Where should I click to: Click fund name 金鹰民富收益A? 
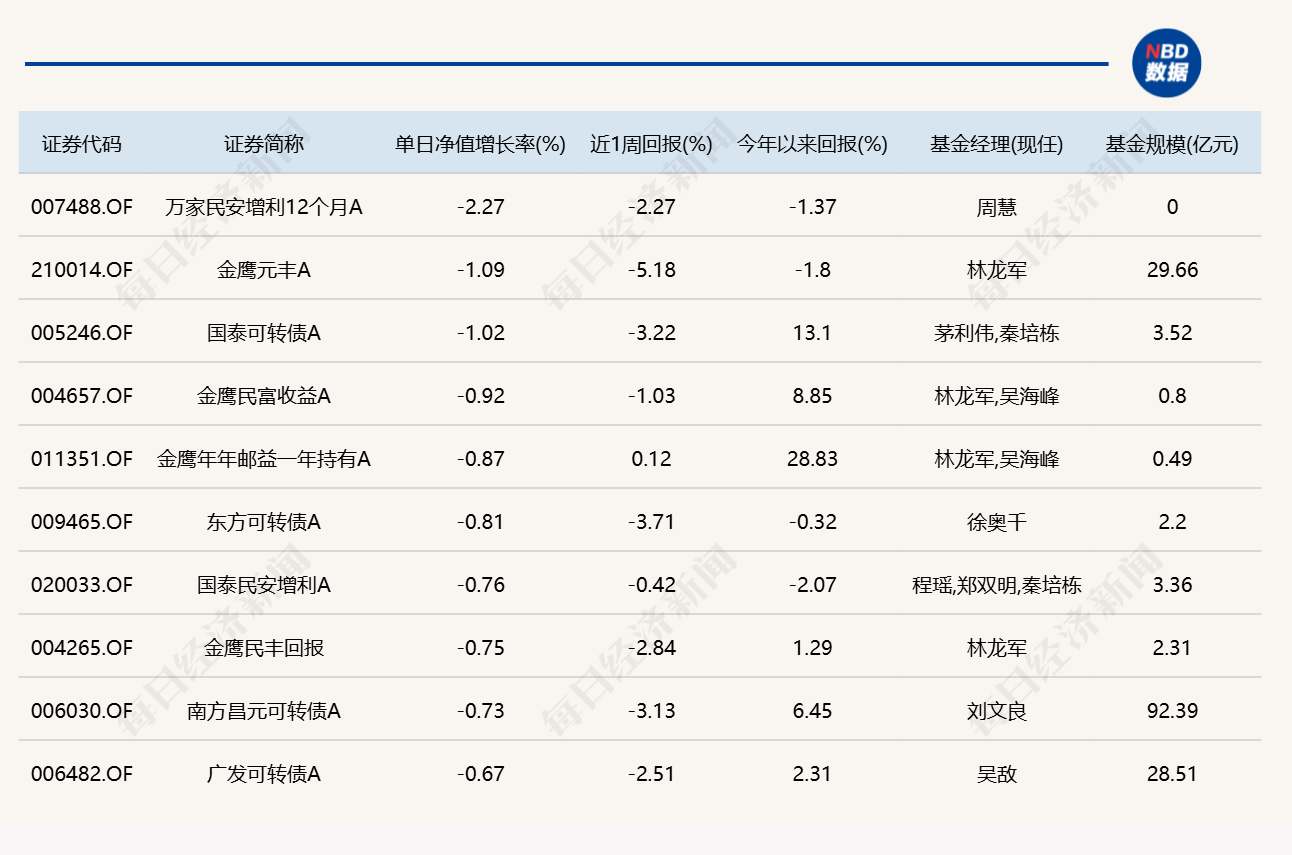click(264, 396)
